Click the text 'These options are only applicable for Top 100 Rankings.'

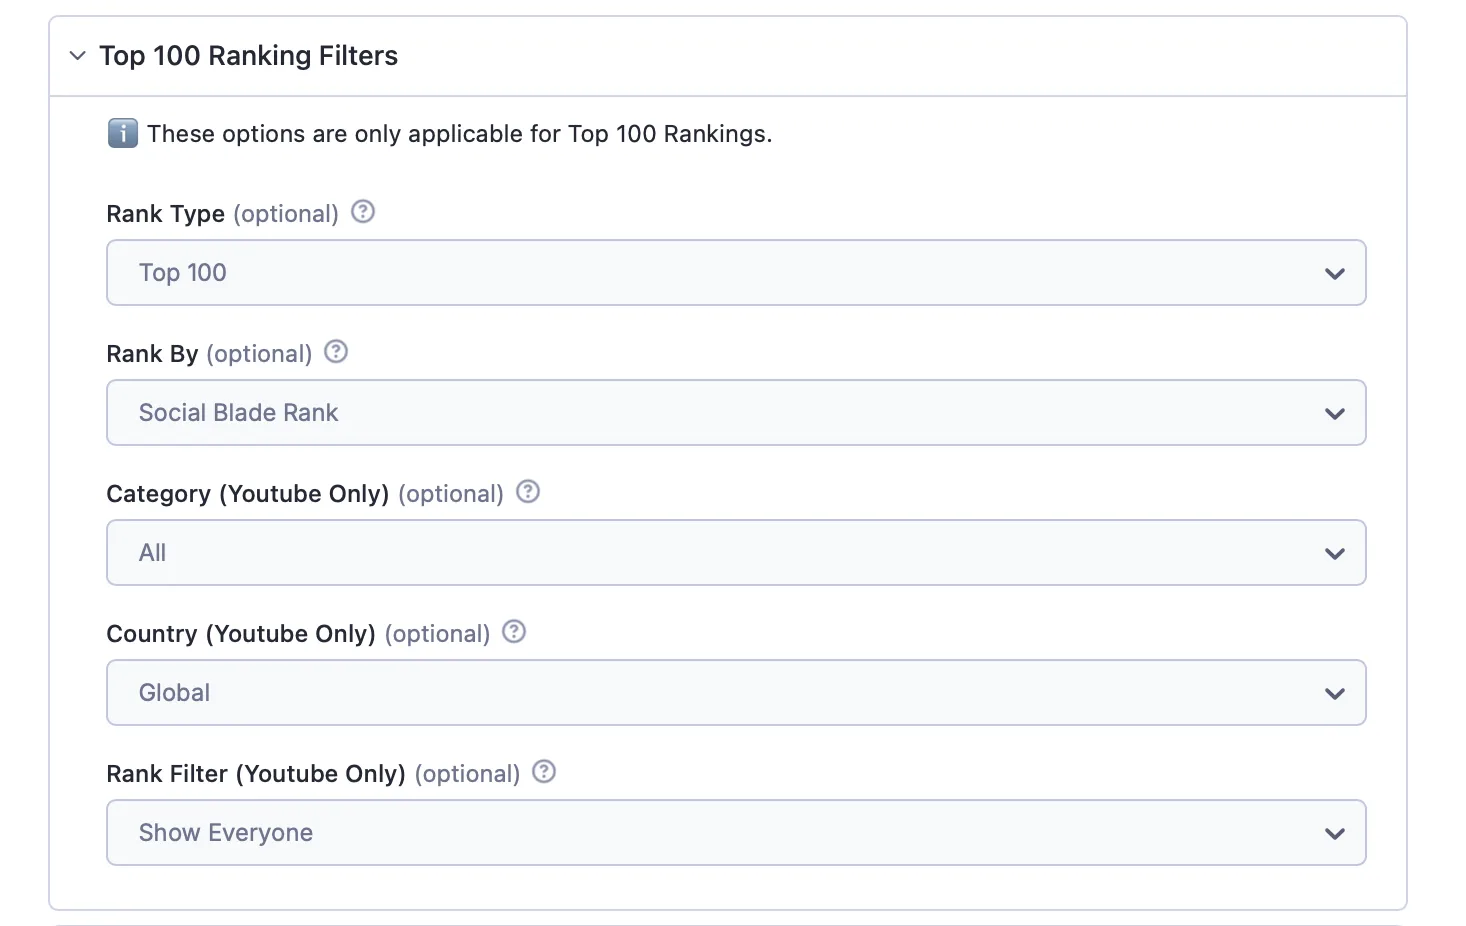click(460, 134)
